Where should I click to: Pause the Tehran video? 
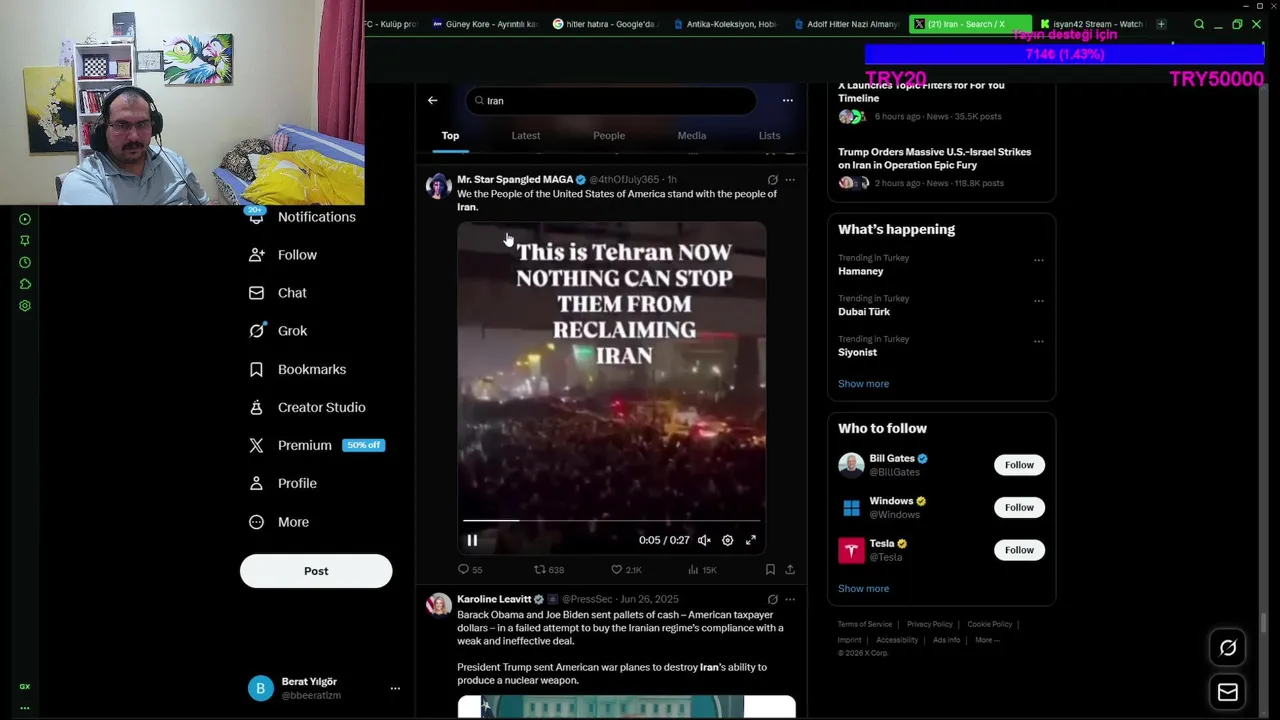click(x=472, y=540)
